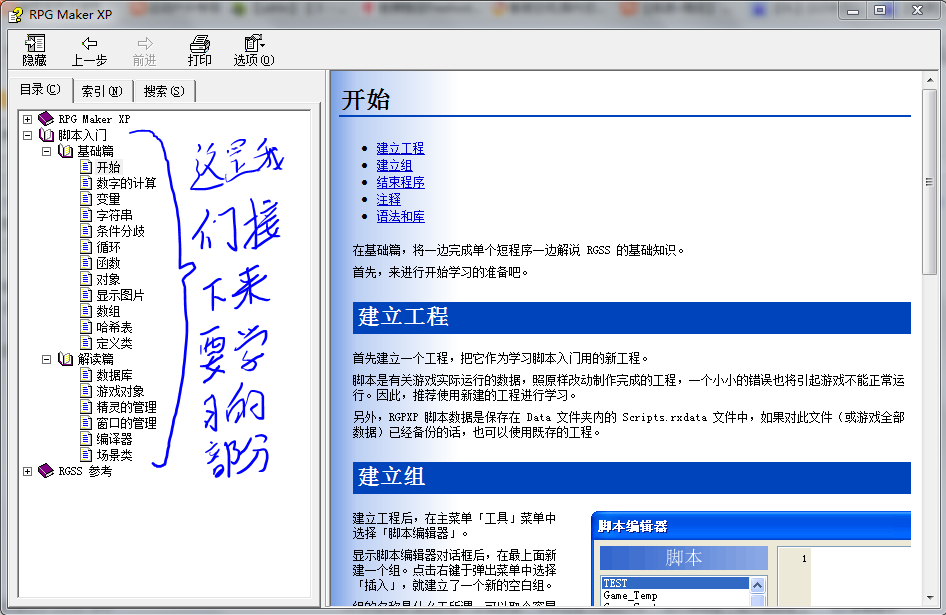This screenshot has width=946, height=615.
Task: Select the 定义类 topic in the tree
Action: 115,343
